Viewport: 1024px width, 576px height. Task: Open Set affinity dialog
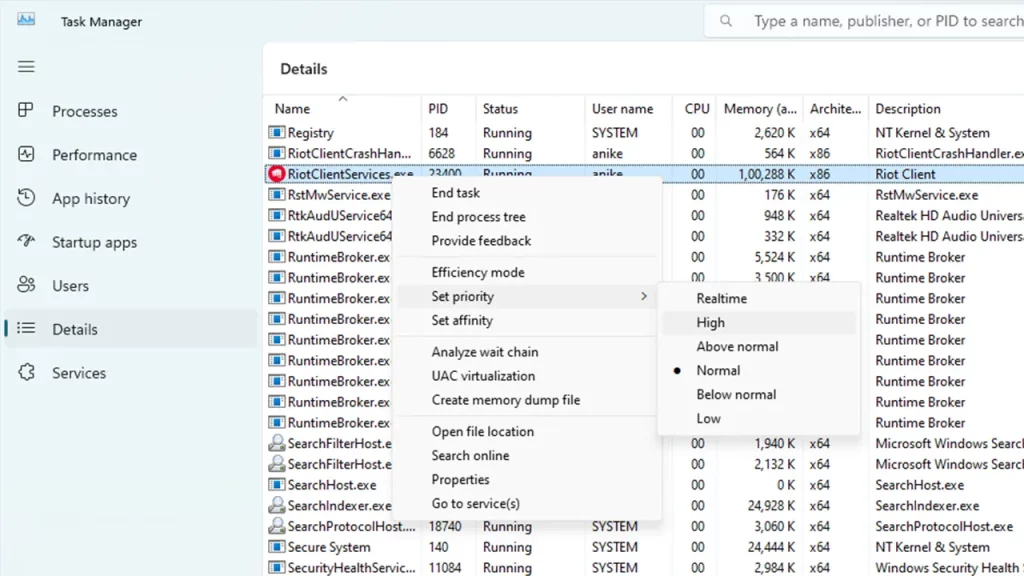[x=526, y=321]
